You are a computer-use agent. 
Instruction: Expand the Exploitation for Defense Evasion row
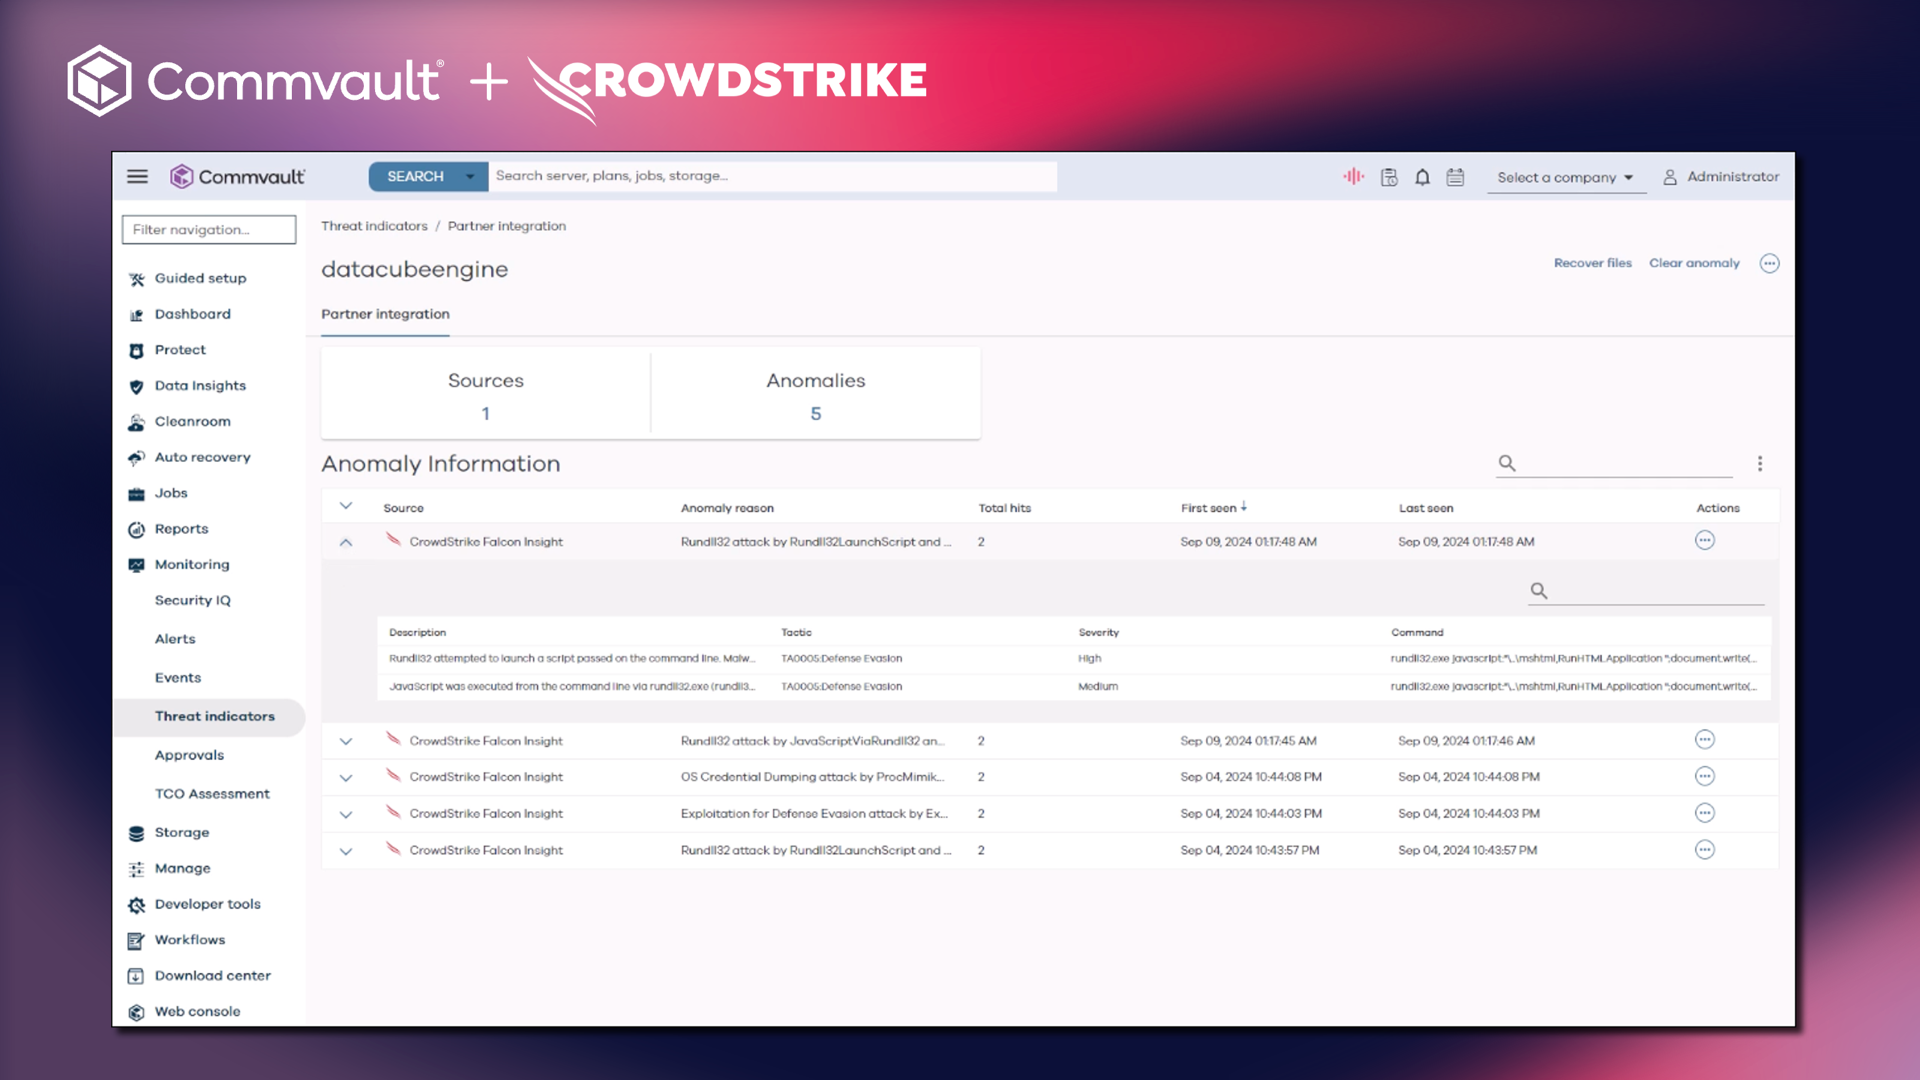click(346, 815)
